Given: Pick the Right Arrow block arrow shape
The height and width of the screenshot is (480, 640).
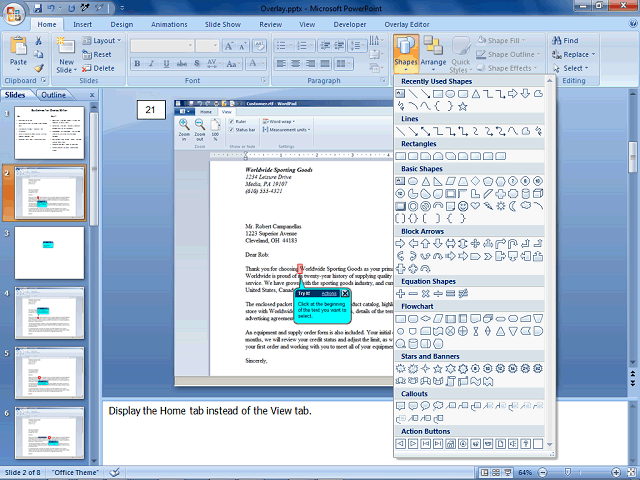Looking at the screenshot, I should [400, 244].
